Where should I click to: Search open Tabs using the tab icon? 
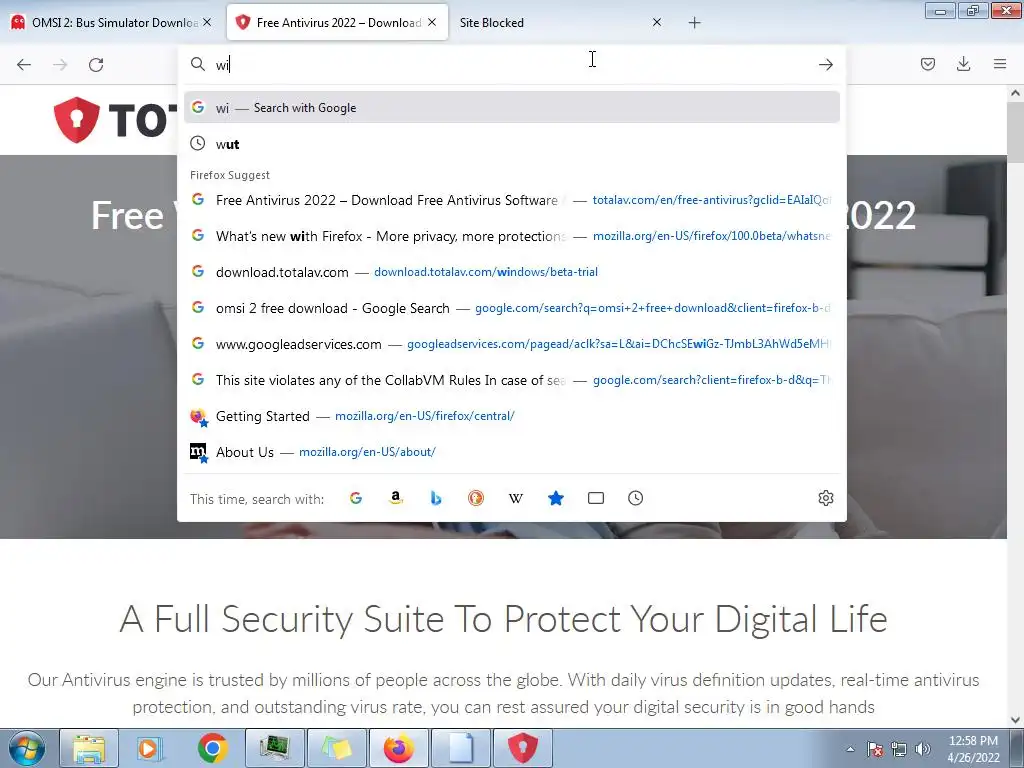[596, 498]
